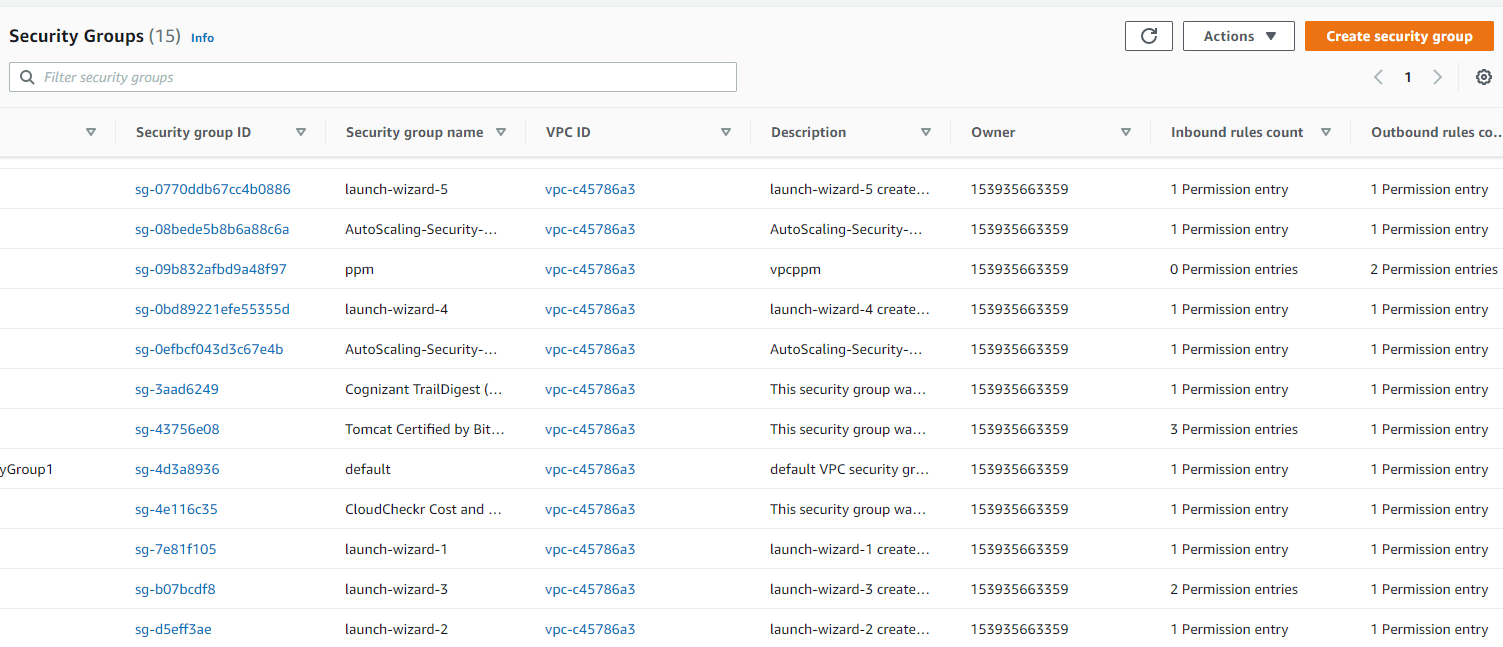Select the Create security group button
1503x647 pixels.
1399,35
